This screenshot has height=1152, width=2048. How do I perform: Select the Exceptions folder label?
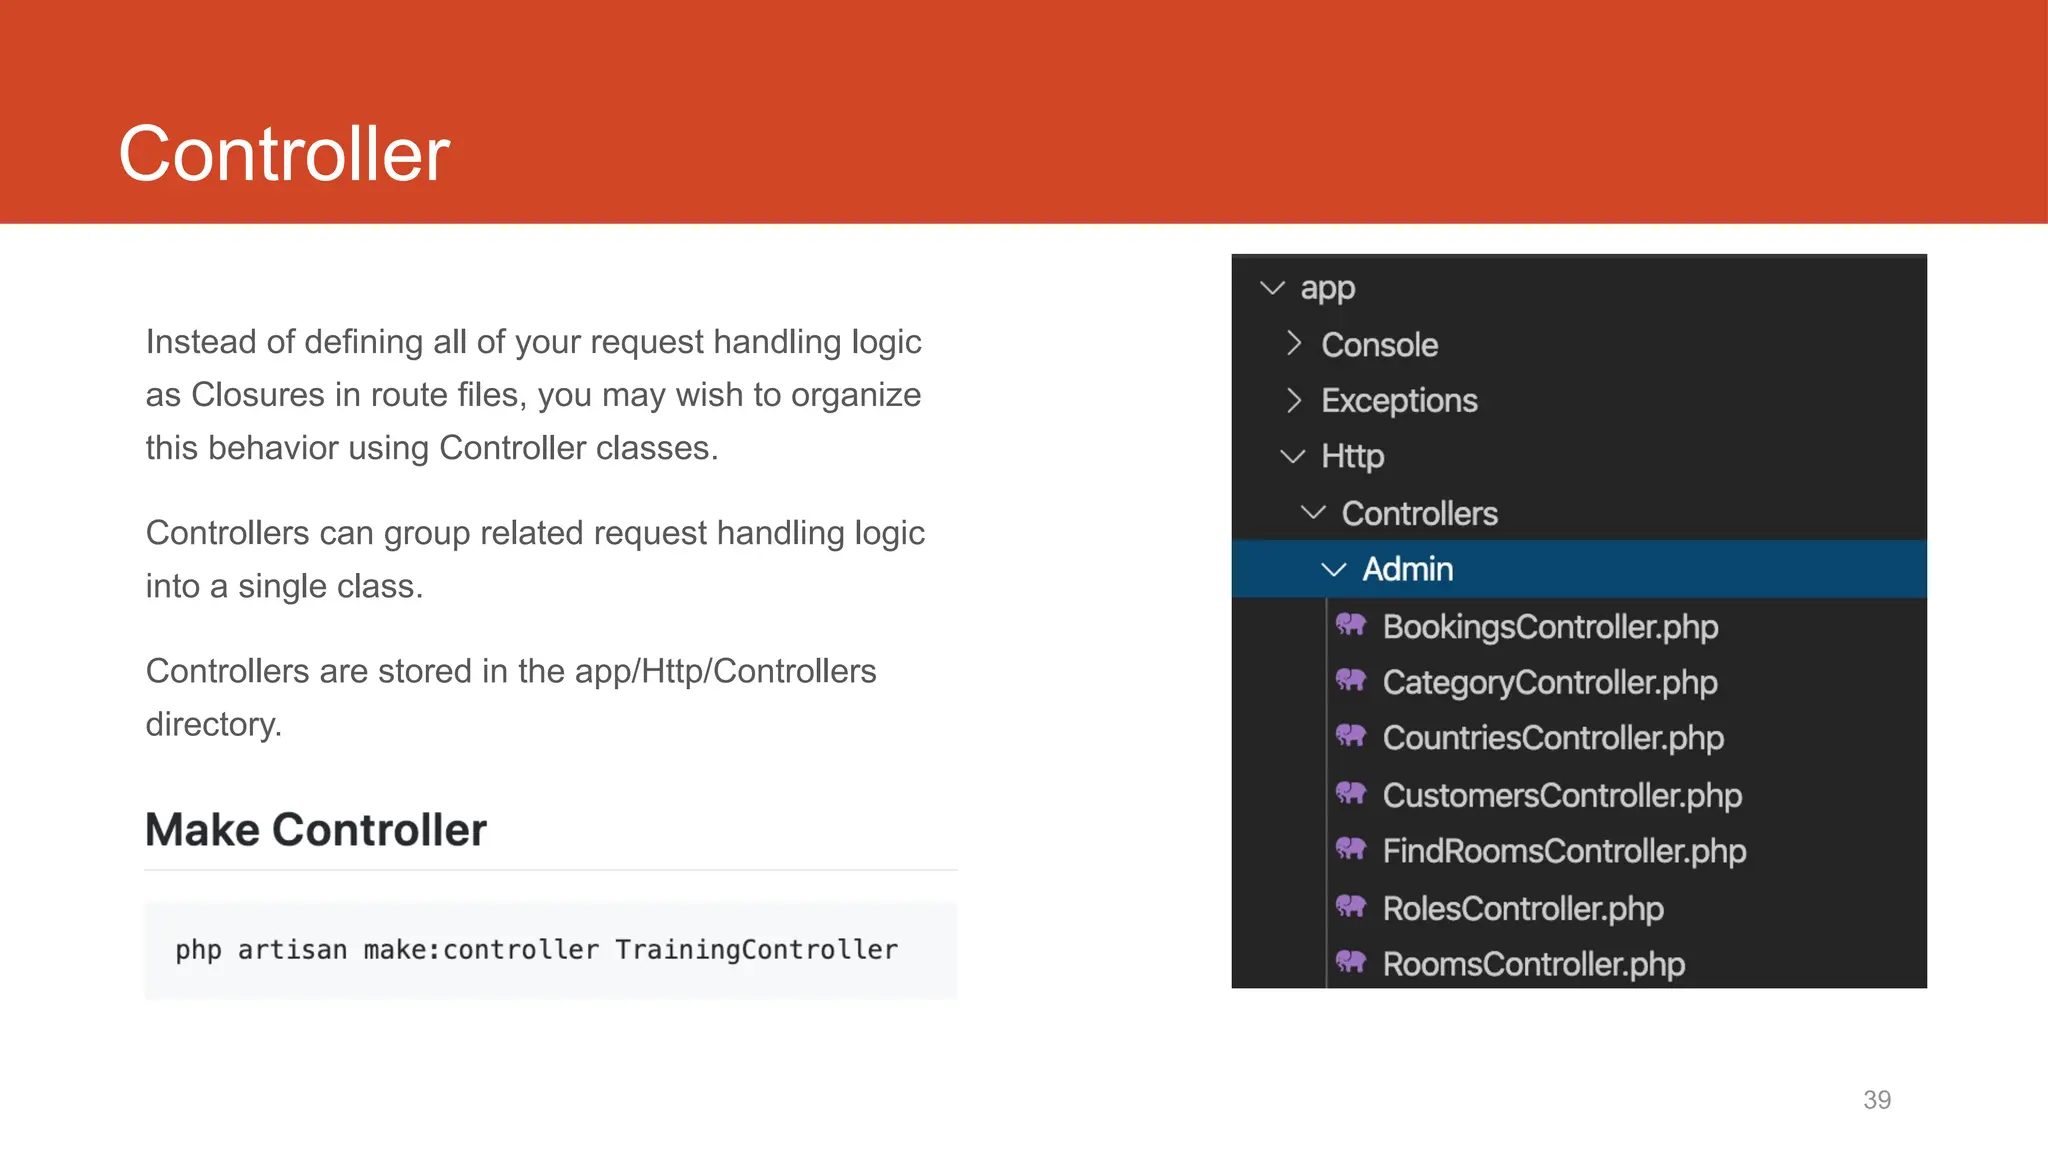tap(1399, 401)
